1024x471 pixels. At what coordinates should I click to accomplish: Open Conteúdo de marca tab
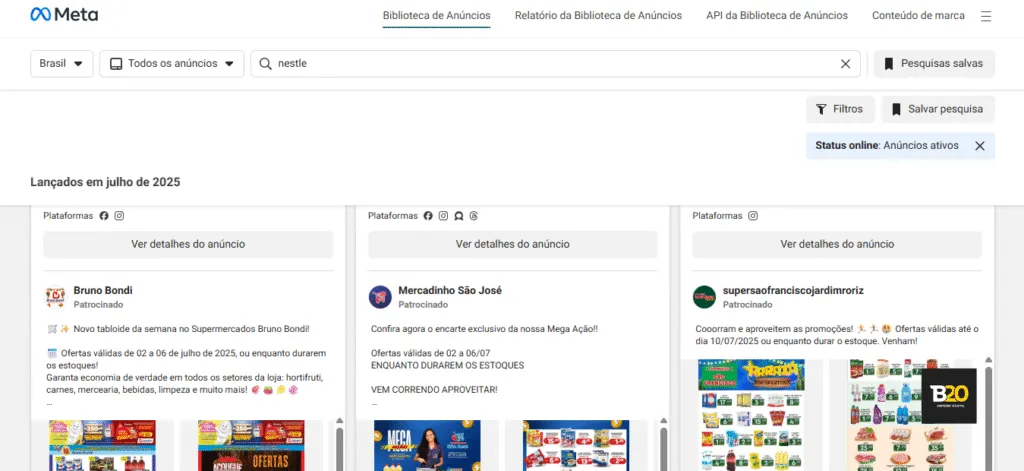[918, 16]
